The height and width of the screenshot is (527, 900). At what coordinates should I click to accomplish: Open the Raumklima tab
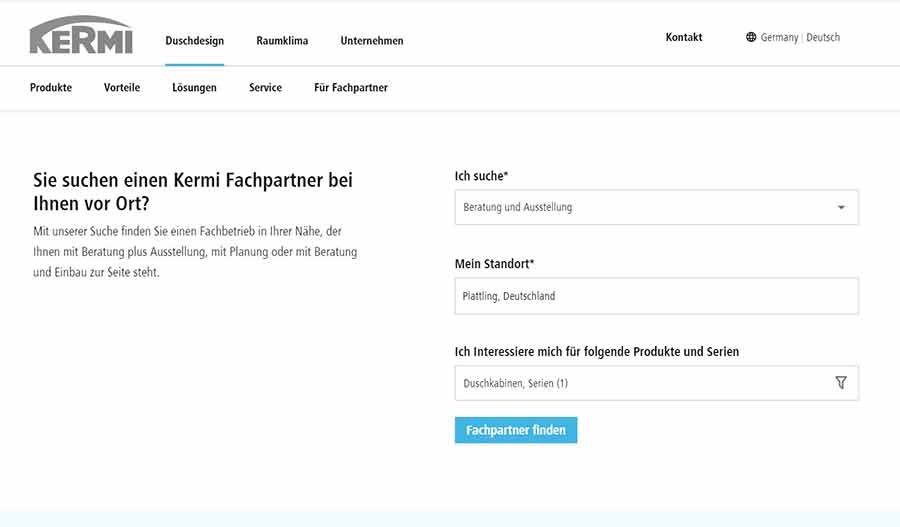click(x=282, y=41)
